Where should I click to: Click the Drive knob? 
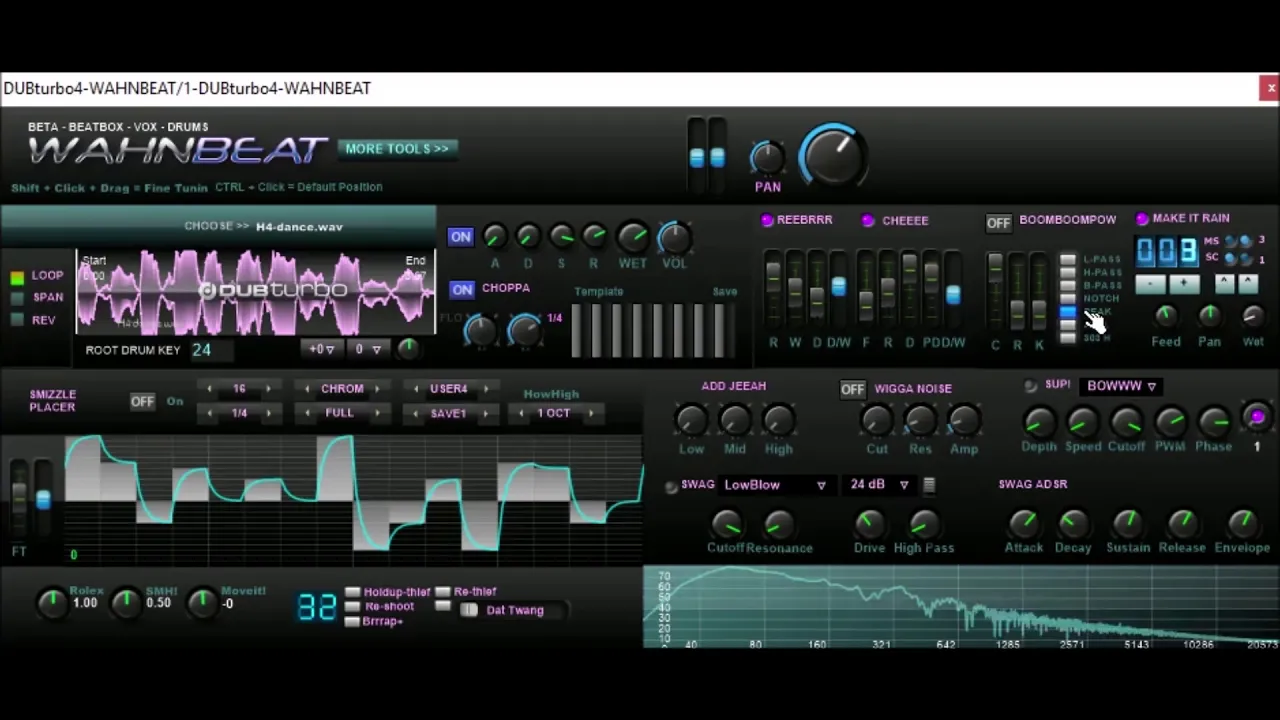(869, 523)
